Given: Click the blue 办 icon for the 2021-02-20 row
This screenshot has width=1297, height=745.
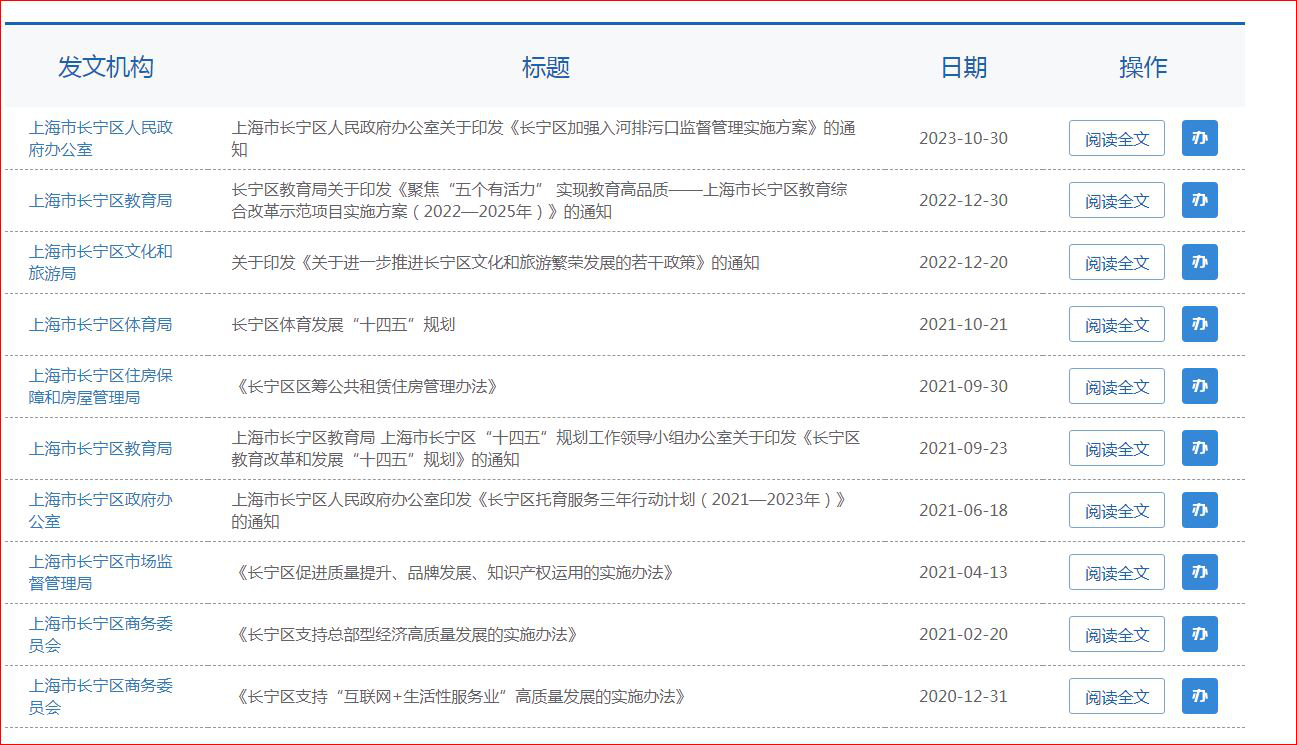Looking at the screenshot, I should [x=1200, y=634].
